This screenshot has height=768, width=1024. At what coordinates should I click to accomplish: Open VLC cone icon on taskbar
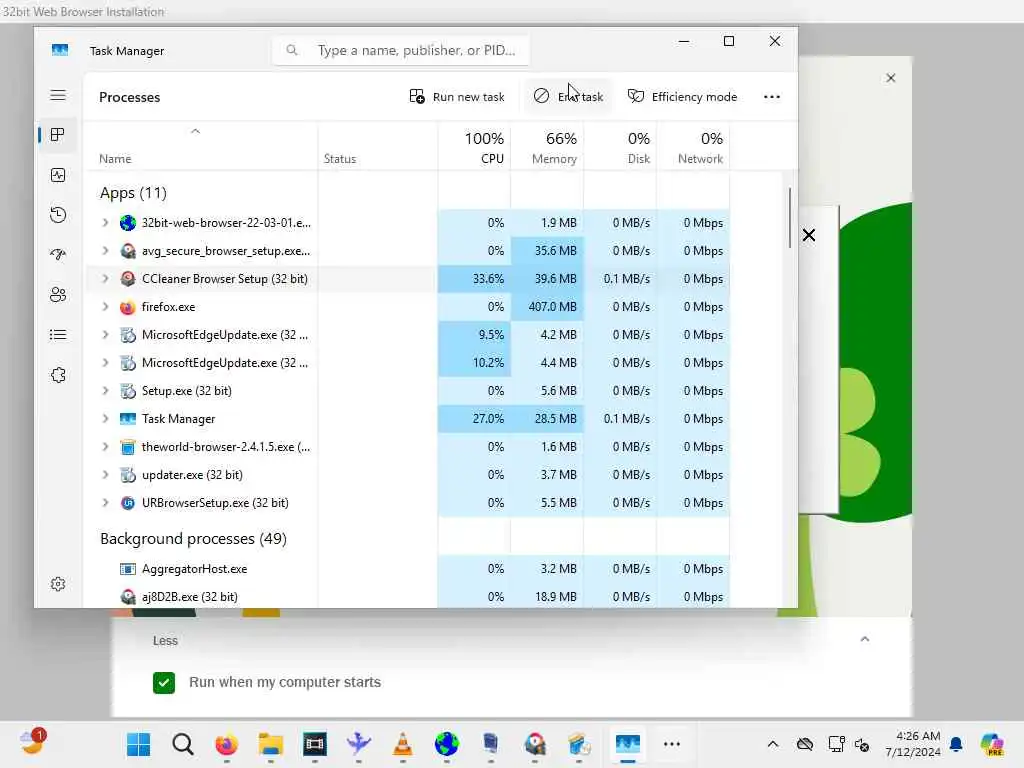(403, 744)
